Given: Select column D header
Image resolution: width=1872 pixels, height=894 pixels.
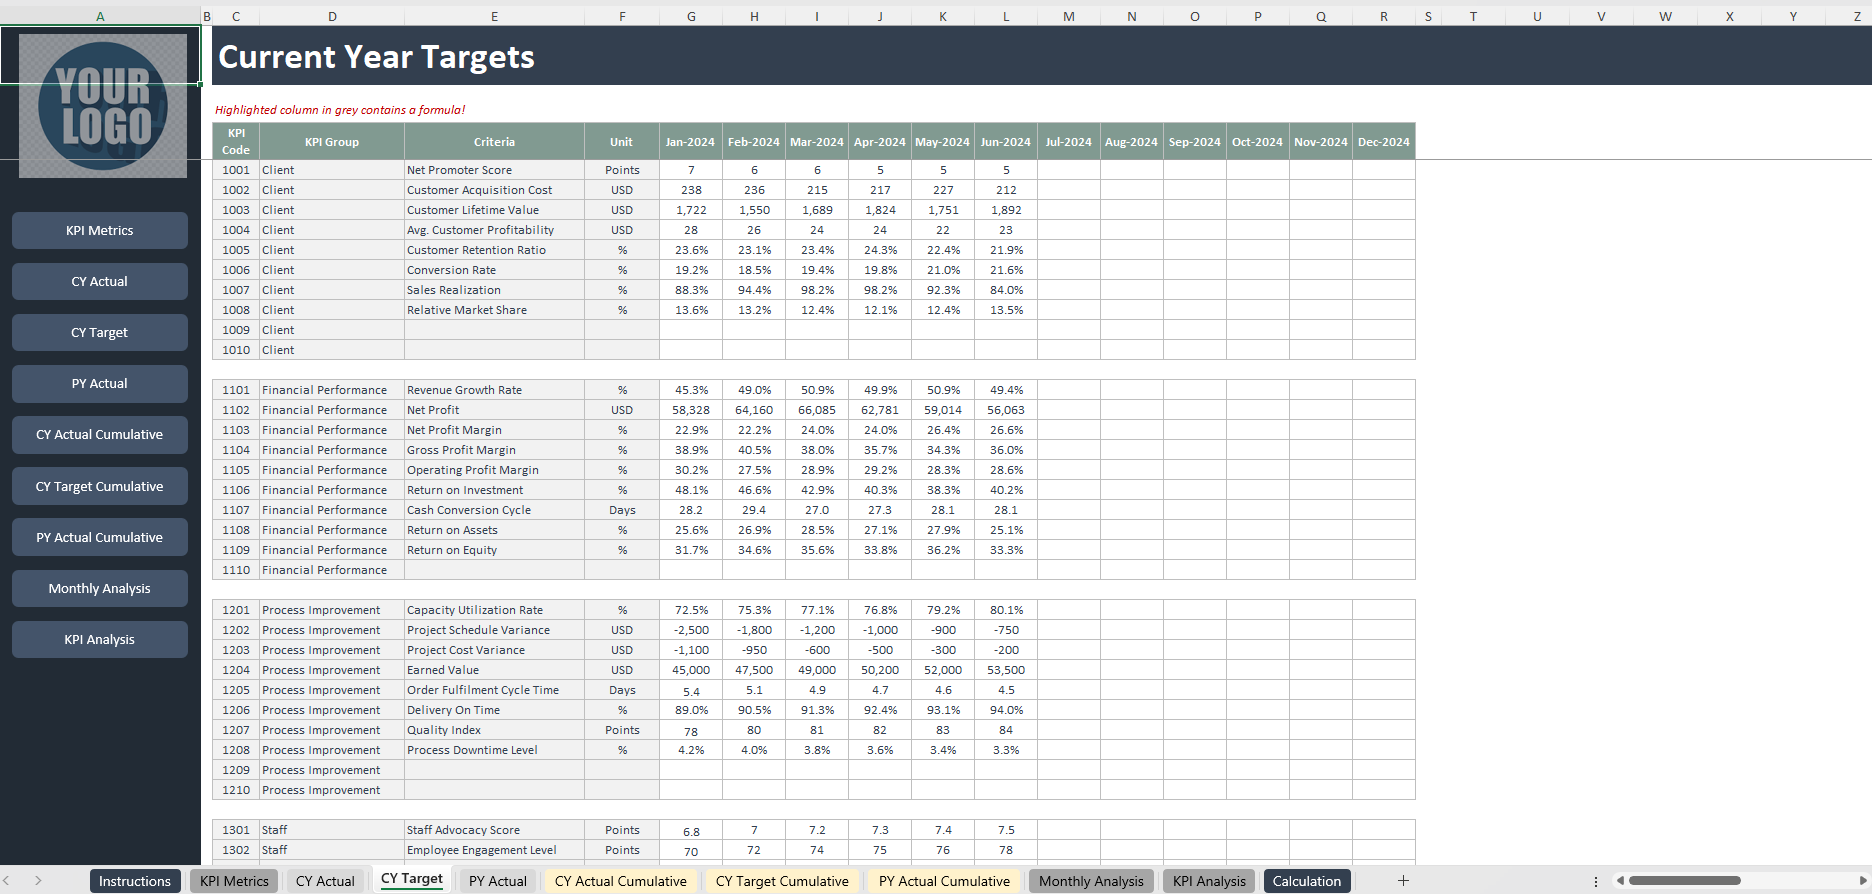Looking at the screenshot, I should [x=332, y=16].
